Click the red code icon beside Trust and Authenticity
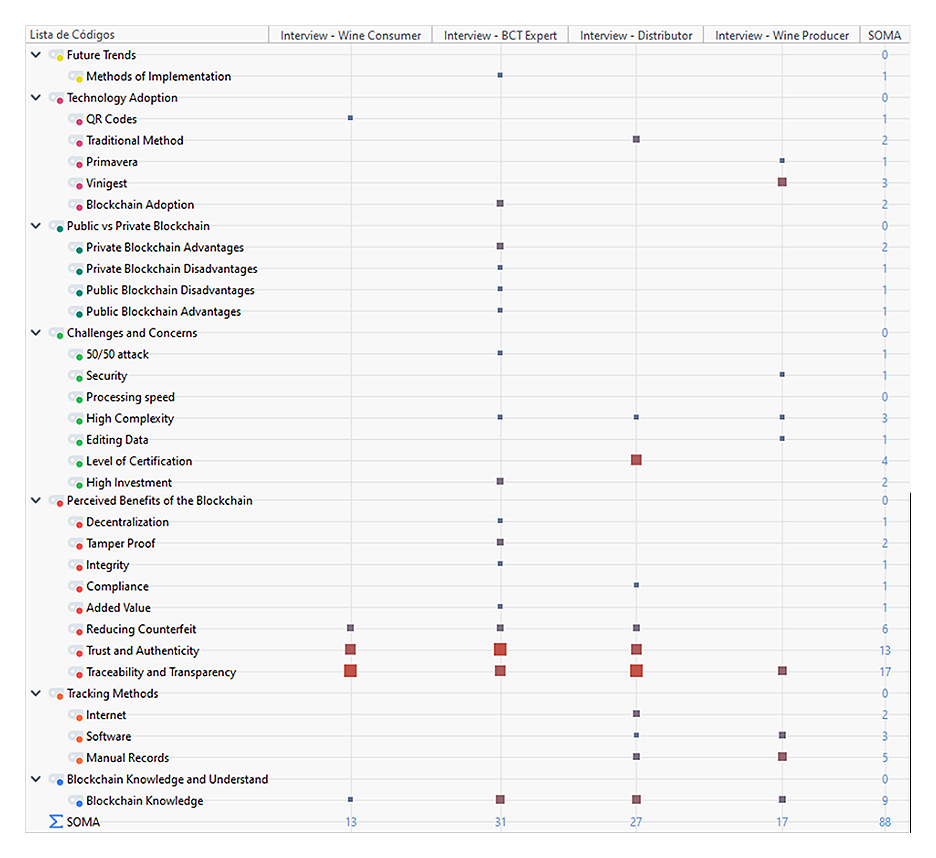 click(x=76, y=652)
